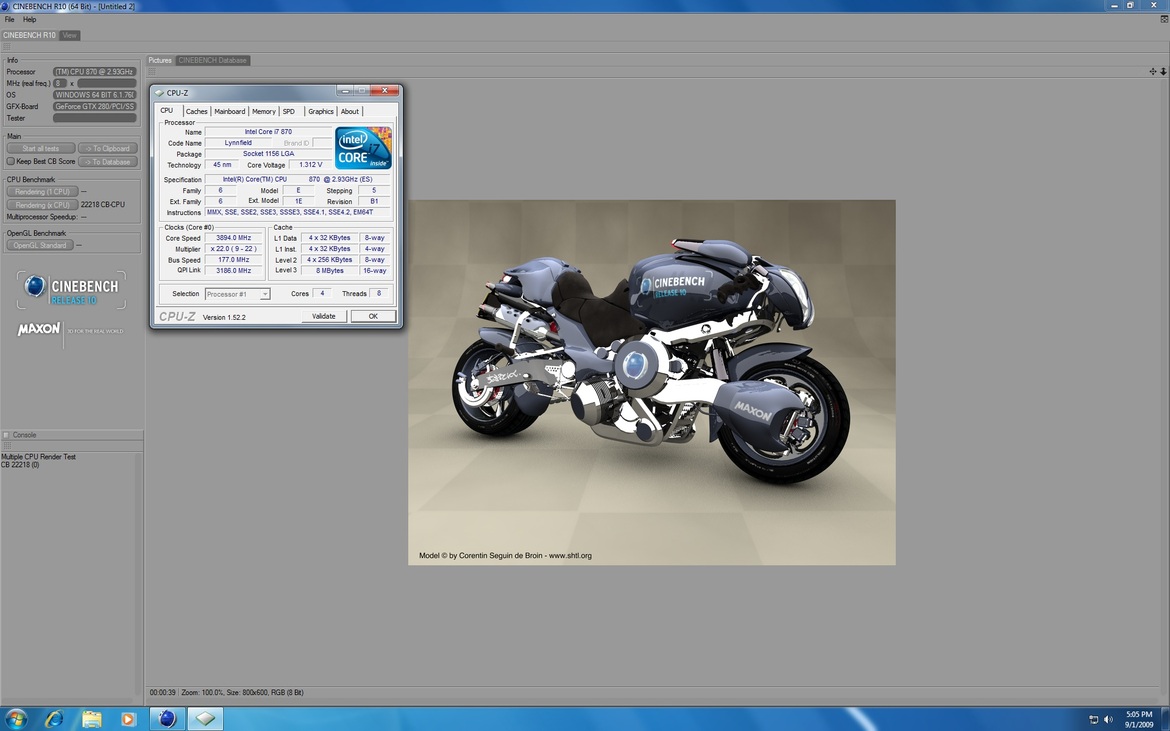
Task: Run Rendering (x CPU) benchmark
Action: (42, 204)
